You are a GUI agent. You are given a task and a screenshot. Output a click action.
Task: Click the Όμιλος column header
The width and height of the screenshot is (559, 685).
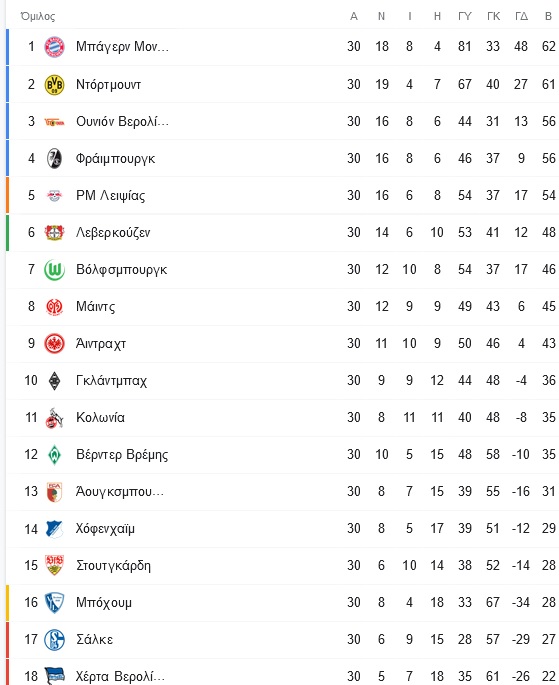point(38,16)
